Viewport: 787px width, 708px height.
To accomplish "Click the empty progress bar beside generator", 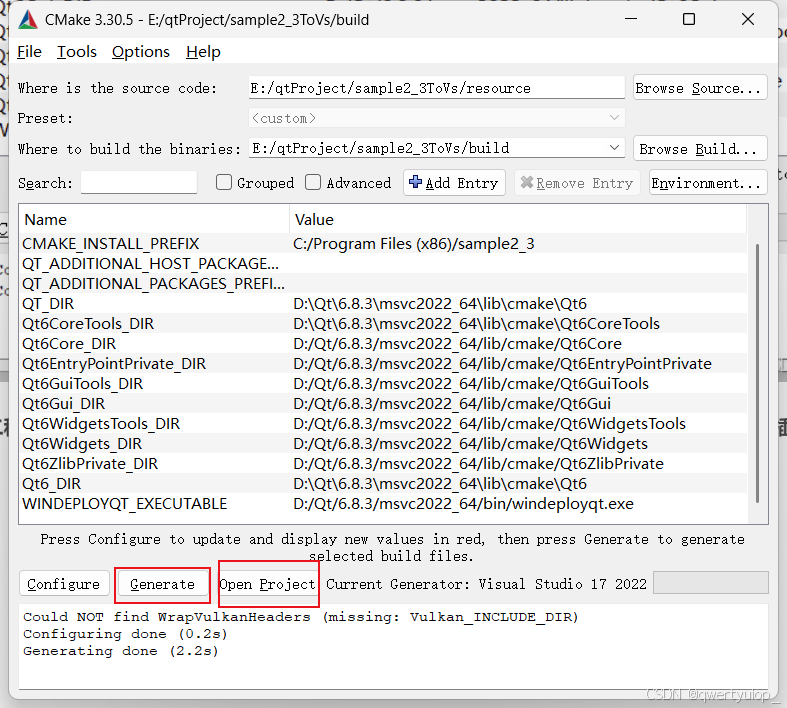I will coord(711,583).
